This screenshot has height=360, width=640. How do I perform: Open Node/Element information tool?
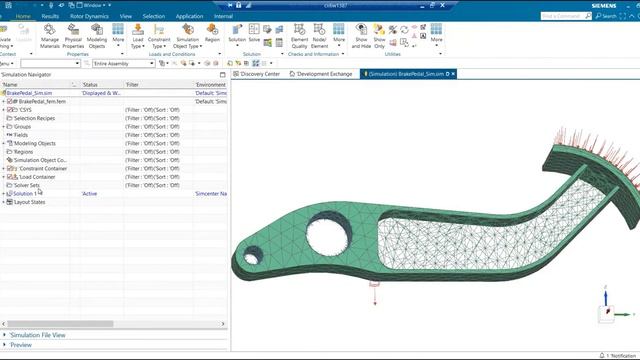pos(319,36)
